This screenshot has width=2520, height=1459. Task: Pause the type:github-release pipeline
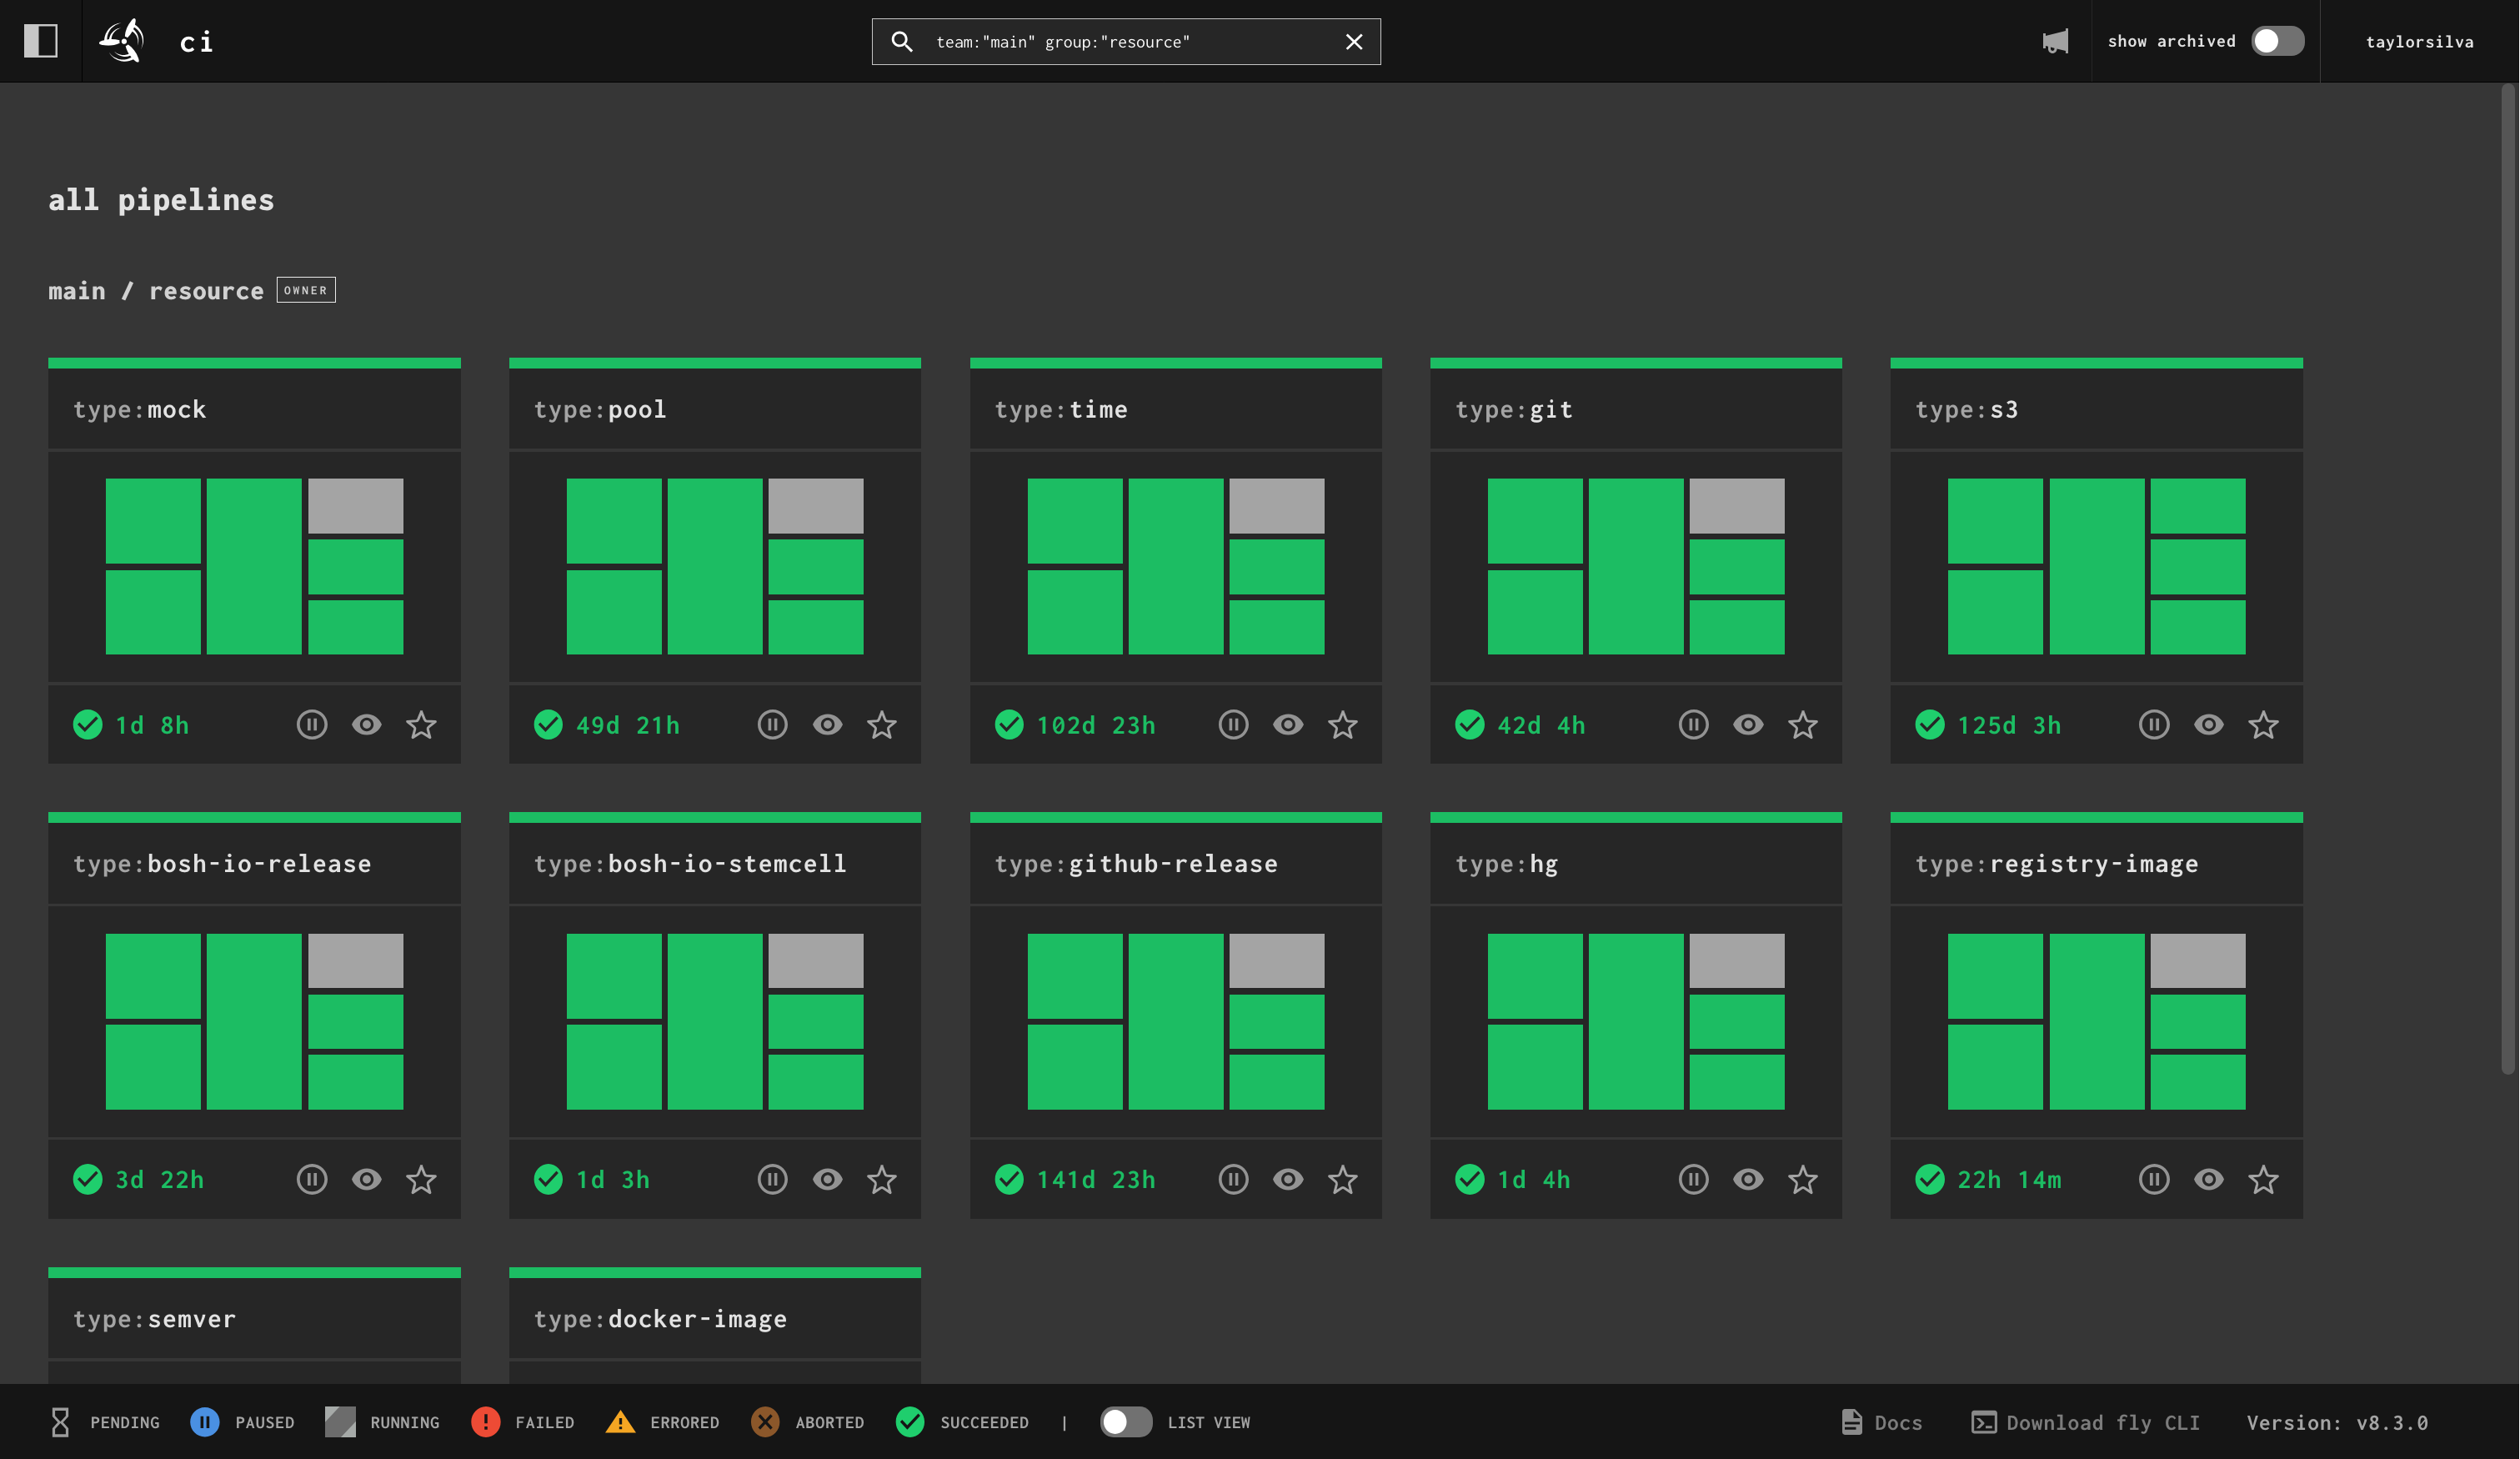point(1233,1179)
